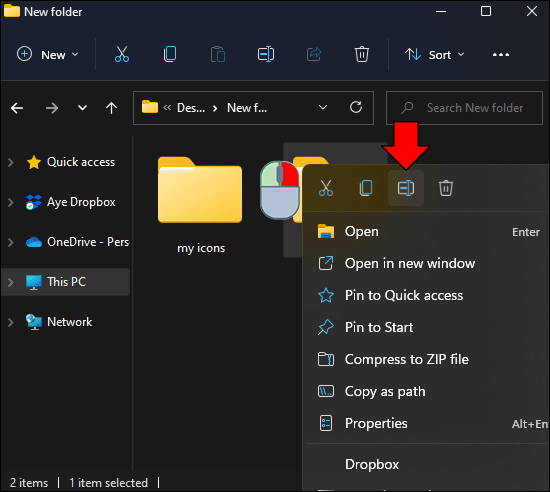The width and height of the screenshot is (550, 492).
Task: Click the Cut scissors icon in the context menu
Action: point(326,188)
